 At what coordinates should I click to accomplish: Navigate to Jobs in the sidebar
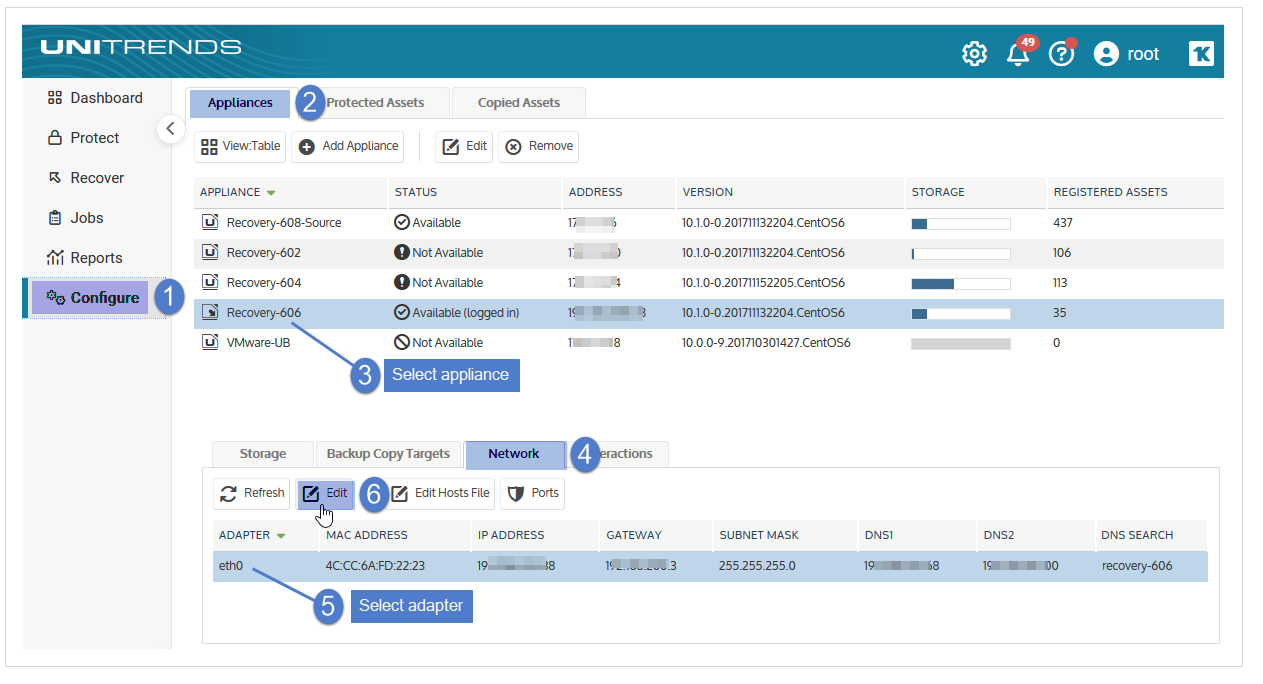tap(76, 218)
